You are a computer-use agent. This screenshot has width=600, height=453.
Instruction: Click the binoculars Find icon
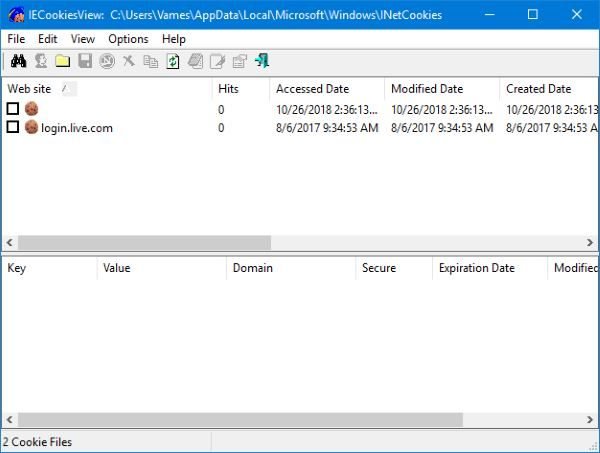click(x=18, y=61)
